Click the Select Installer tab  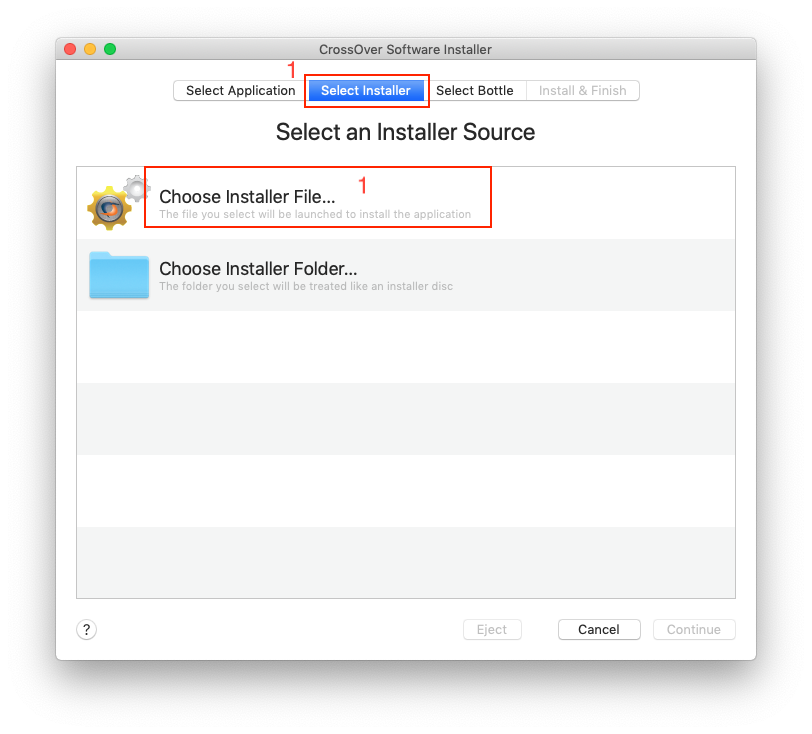pyautogui.click(x=366, y=91)
